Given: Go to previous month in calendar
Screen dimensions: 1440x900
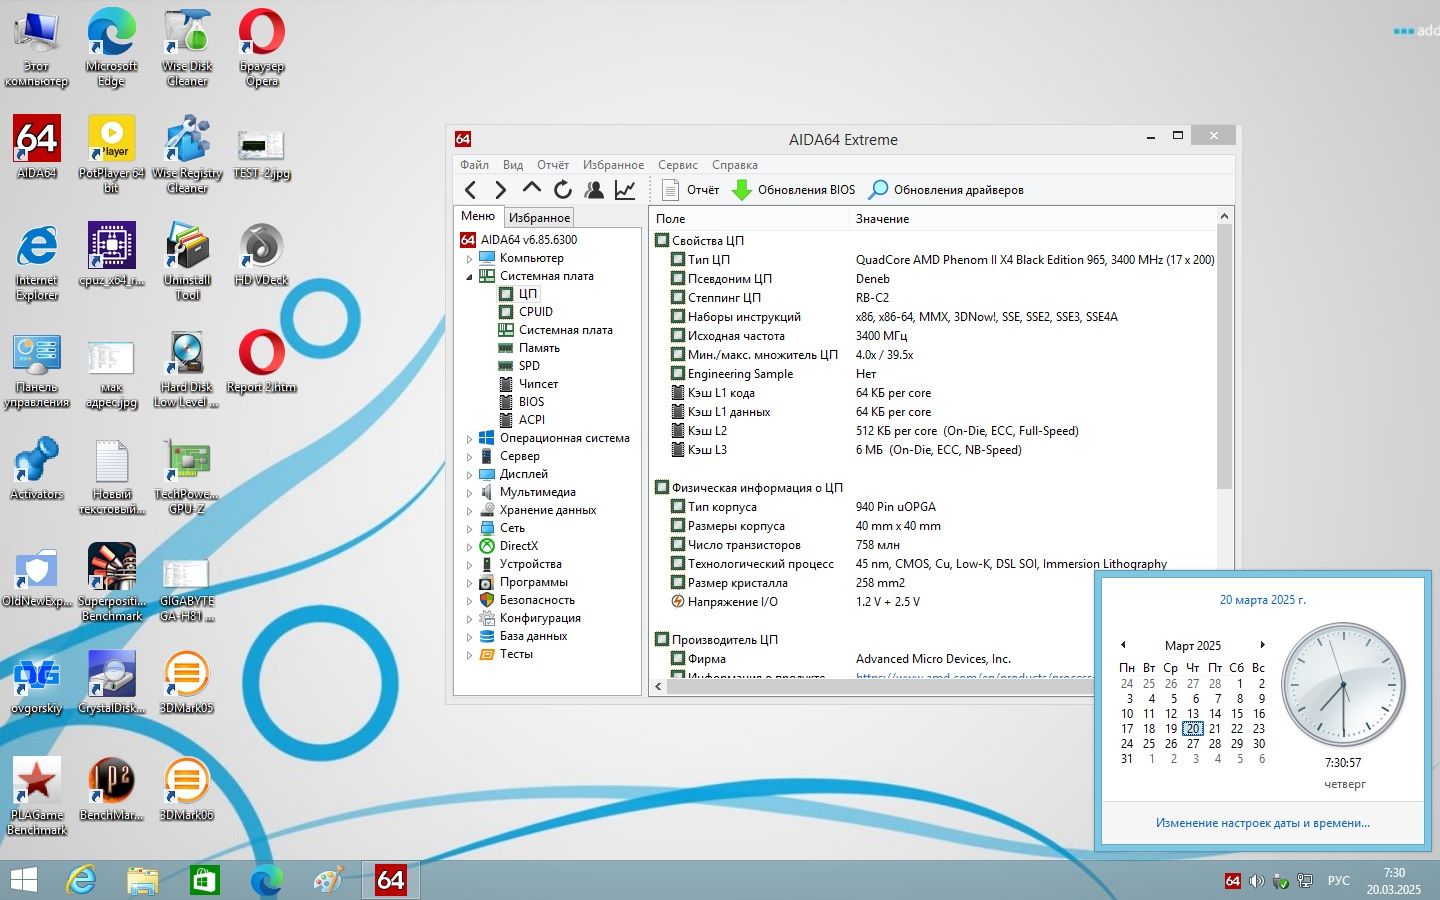Looking at the screenshot, I should click(1123, 645).
